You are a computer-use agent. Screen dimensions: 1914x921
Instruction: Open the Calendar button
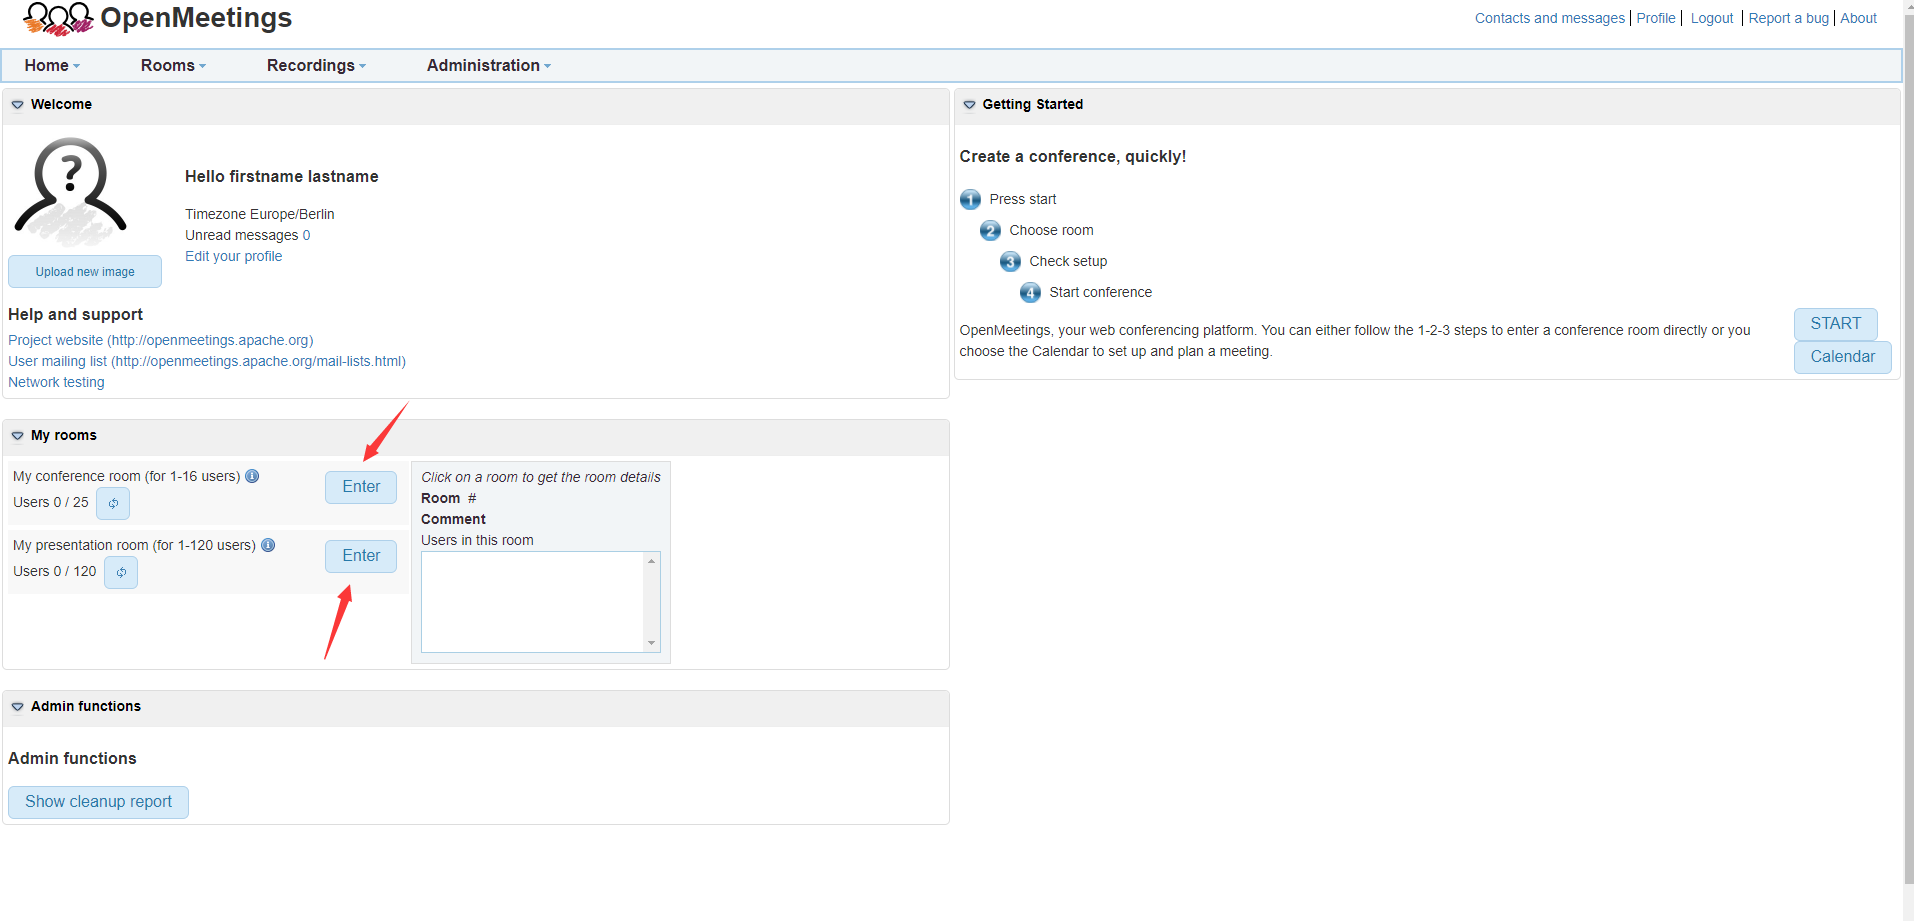(x=1843, y=357)
